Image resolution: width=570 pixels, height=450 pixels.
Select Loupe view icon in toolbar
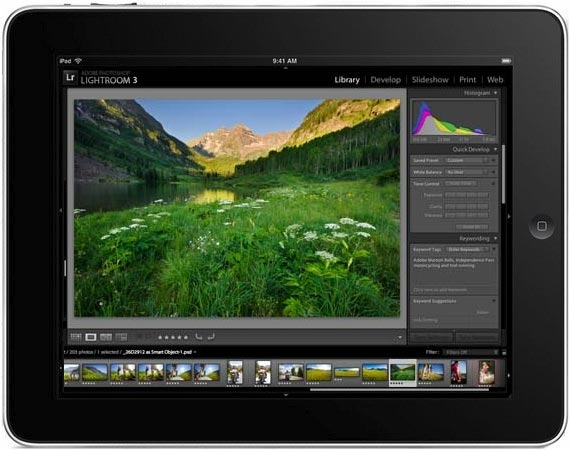91,337
